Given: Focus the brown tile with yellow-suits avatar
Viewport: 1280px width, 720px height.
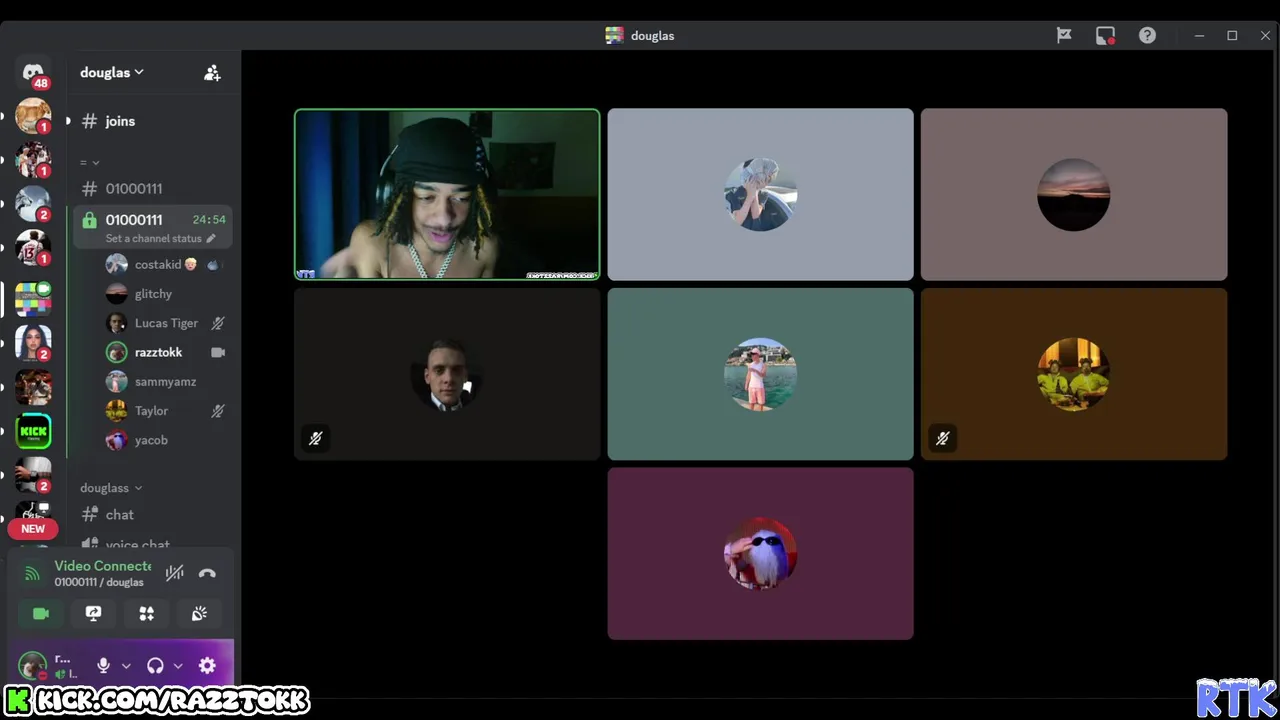Looking at the screenshot, I should (x=1074, y=374).
